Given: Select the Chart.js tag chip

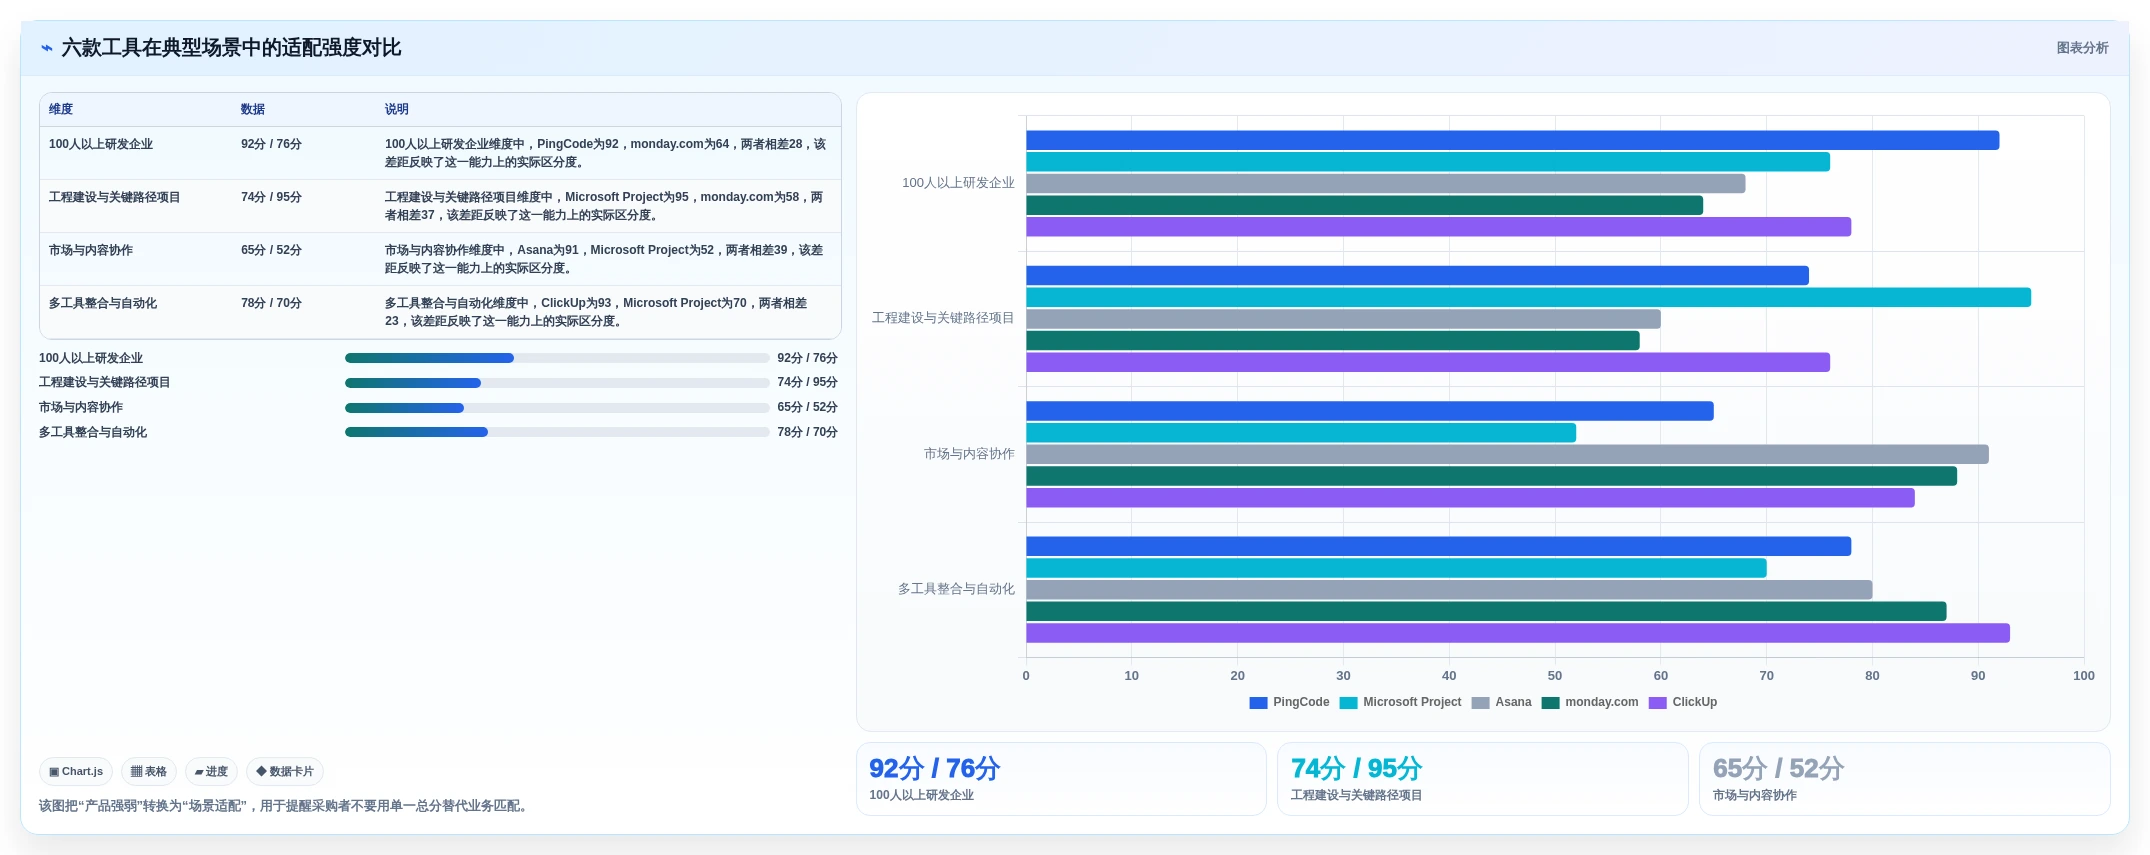Looking at the screenshot, I should tap(76, 772).
